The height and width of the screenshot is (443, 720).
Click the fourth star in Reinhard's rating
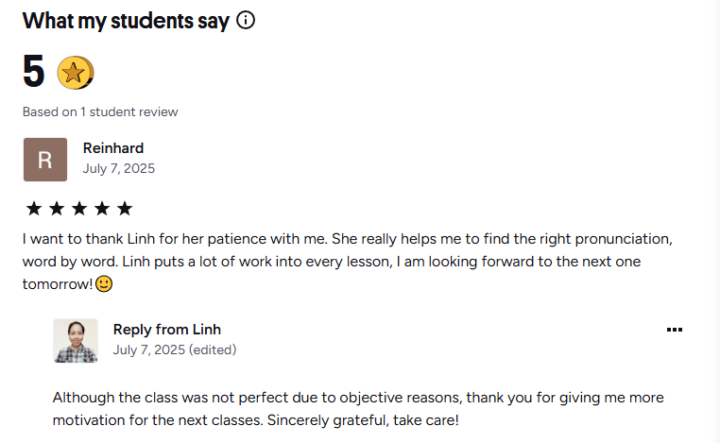tap(102, 208)
